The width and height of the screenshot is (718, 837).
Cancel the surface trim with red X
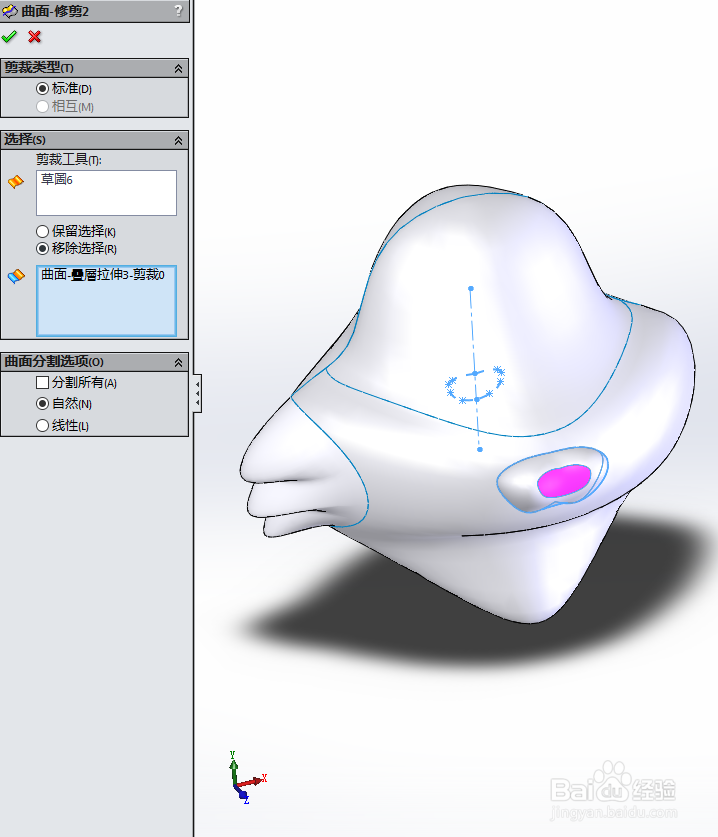point(35,37)
